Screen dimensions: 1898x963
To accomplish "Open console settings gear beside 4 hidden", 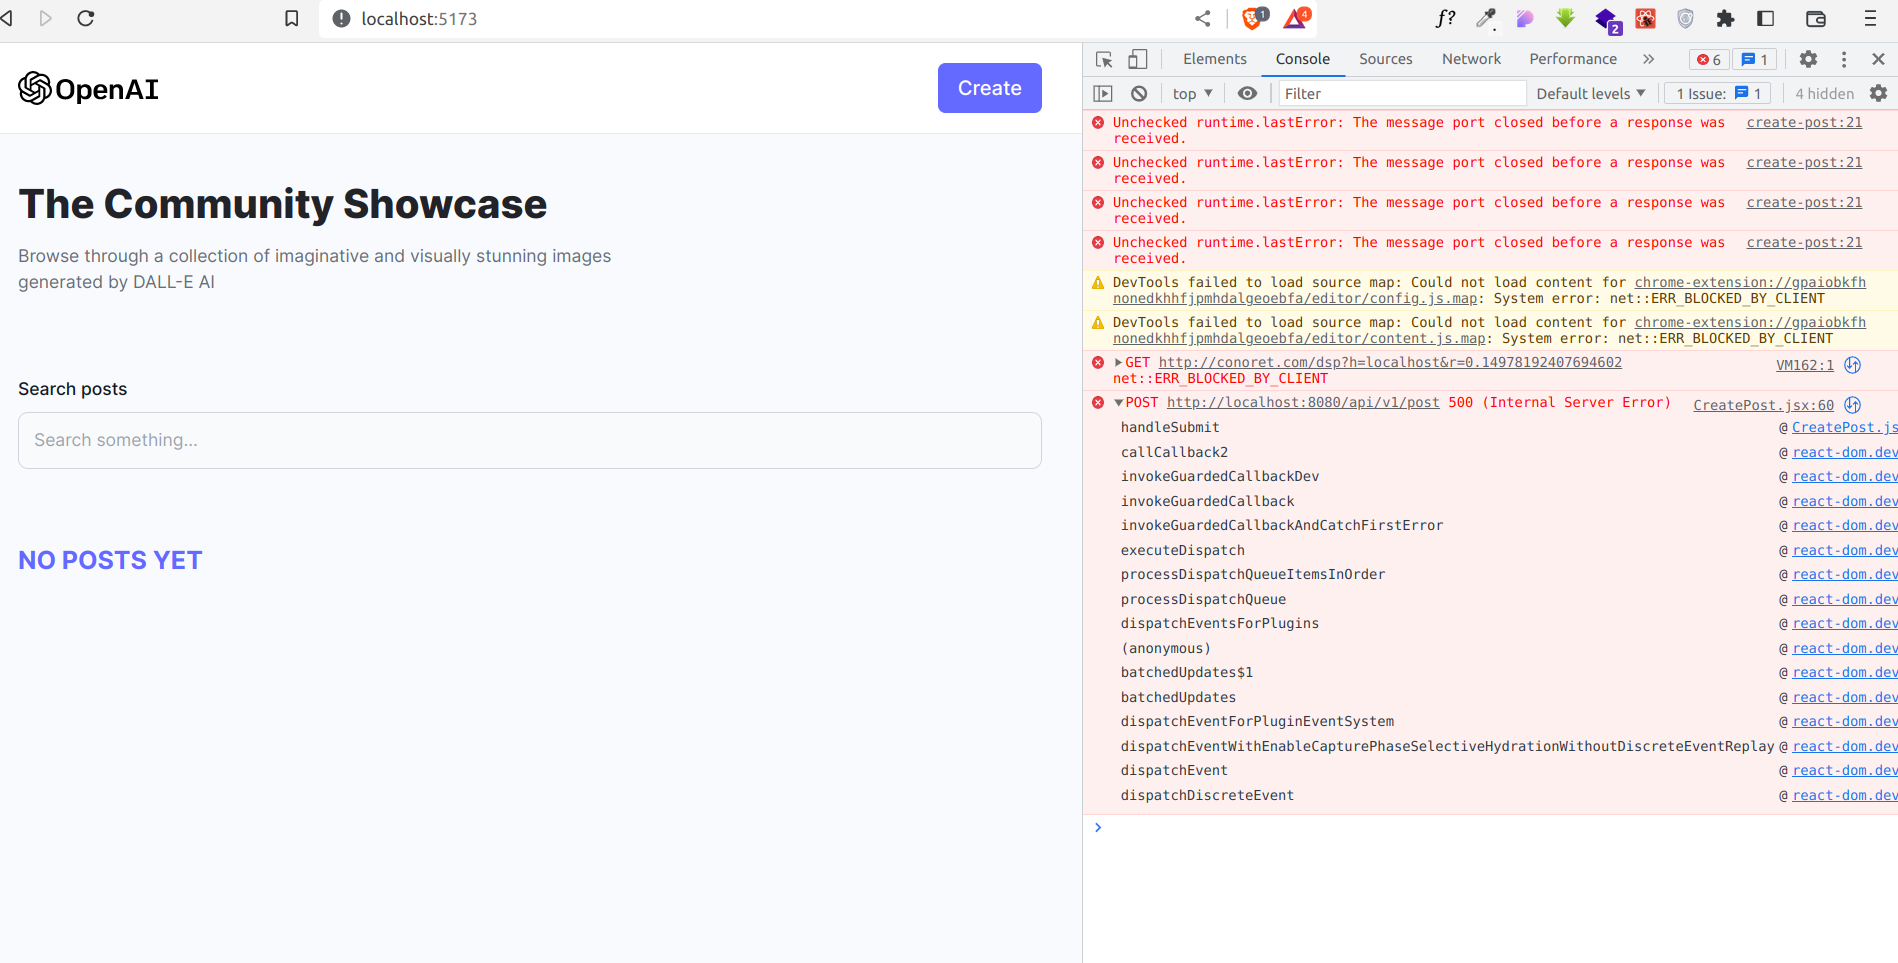I will pos(1879,93).
